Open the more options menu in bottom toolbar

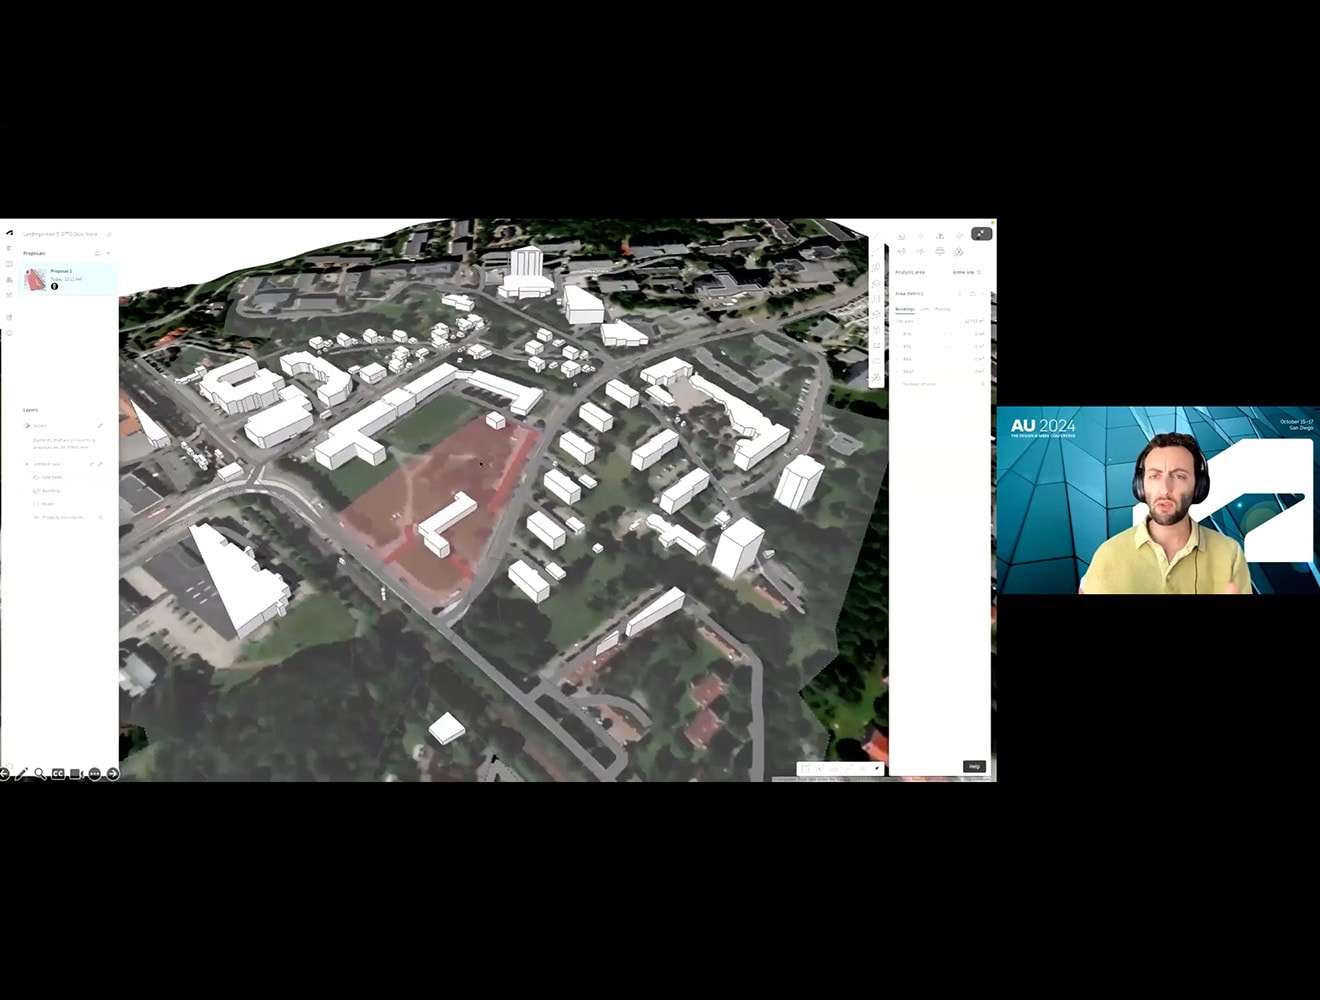pyautogui.click(x=94, y=773)
